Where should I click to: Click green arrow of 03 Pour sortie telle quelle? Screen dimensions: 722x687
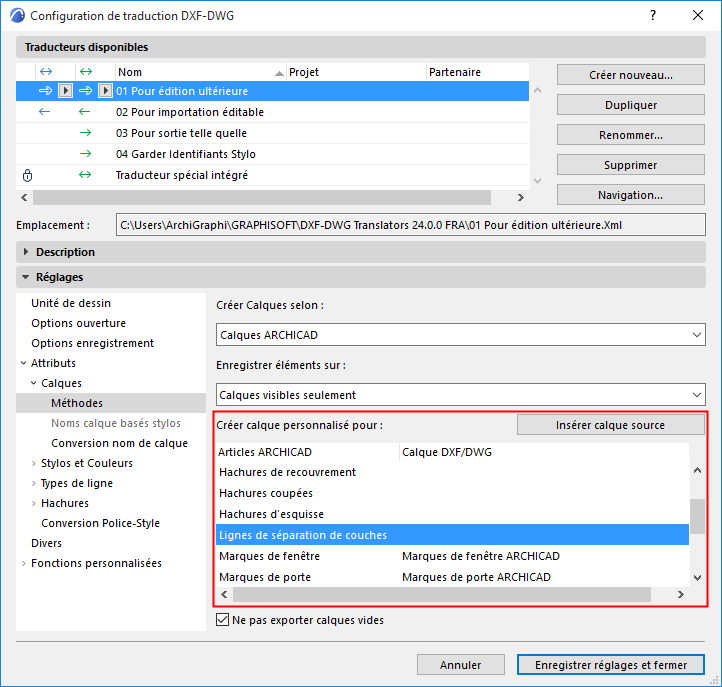[85, 133]
